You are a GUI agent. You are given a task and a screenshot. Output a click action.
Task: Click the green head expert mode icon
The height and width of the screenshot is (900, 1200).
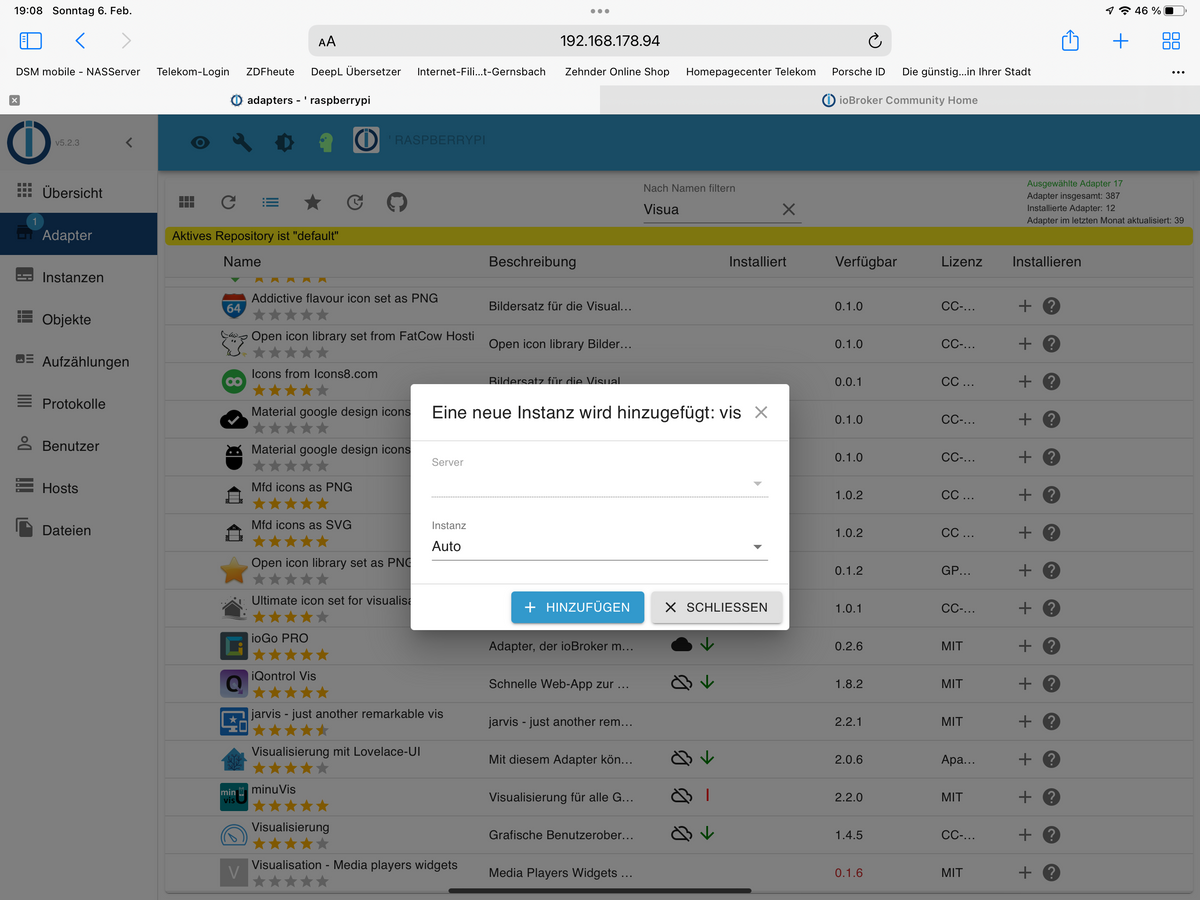(325, 142)
